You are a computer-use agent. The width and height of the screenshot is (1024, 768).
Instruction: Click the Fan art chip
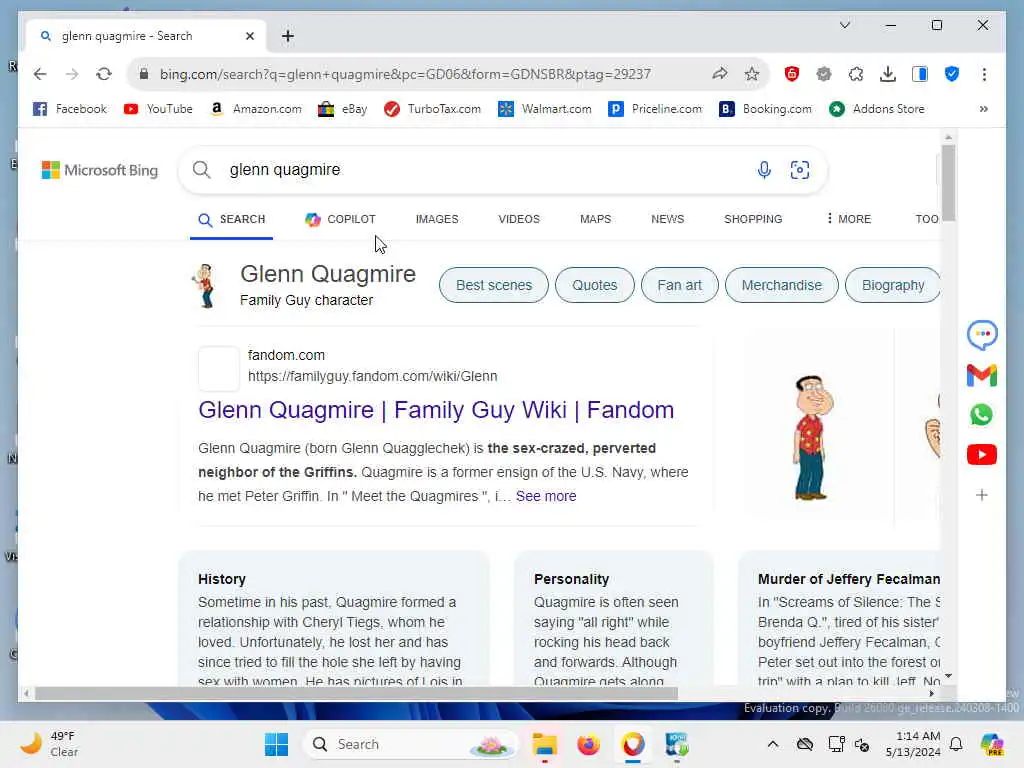679,285
